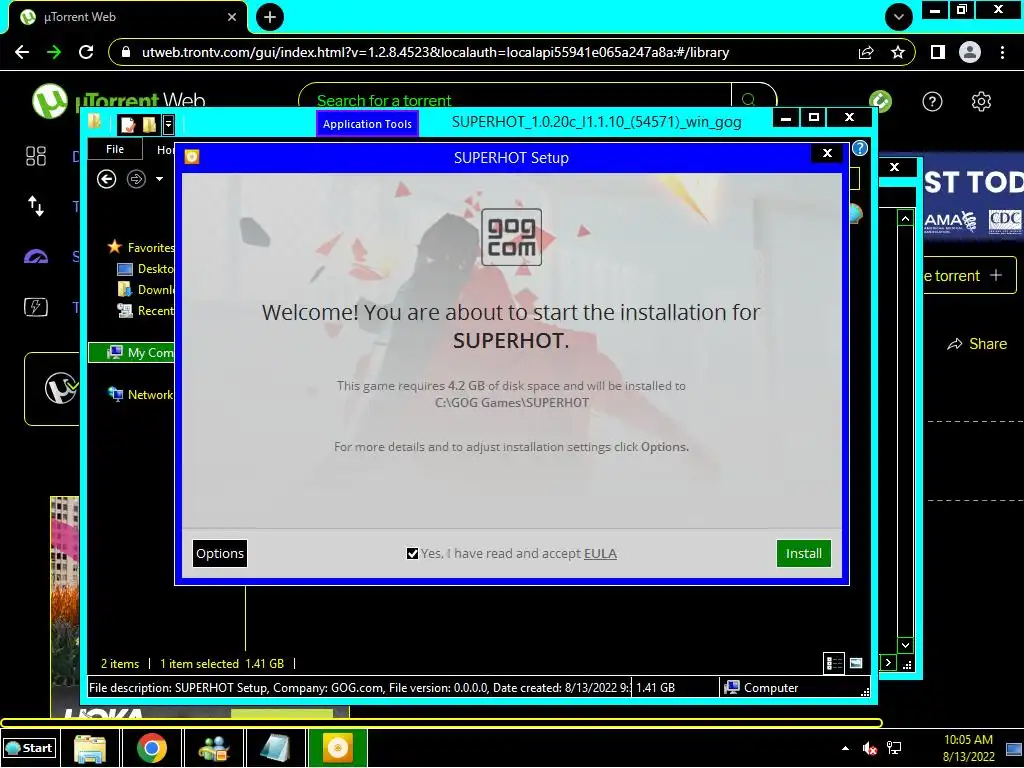Click the add torrent plus button
Screen dimensions: 1024x768
pyautogui.click(x=970, y=276)
